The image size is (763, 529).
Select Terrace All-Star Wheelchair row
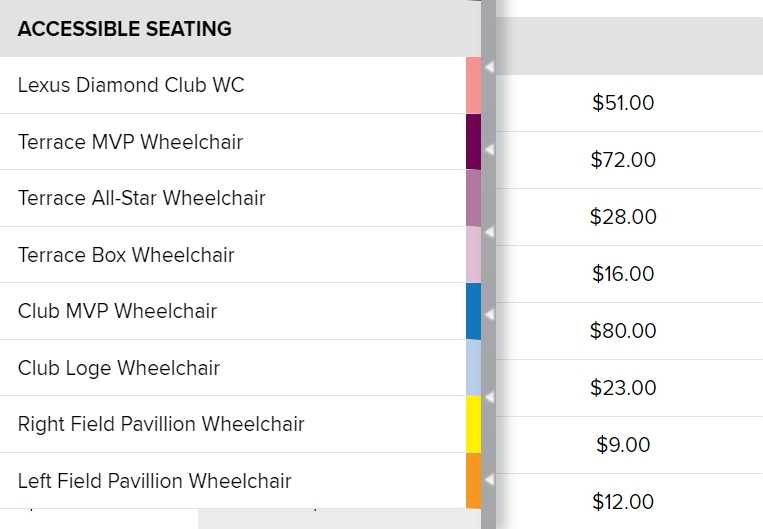(142, 198)
